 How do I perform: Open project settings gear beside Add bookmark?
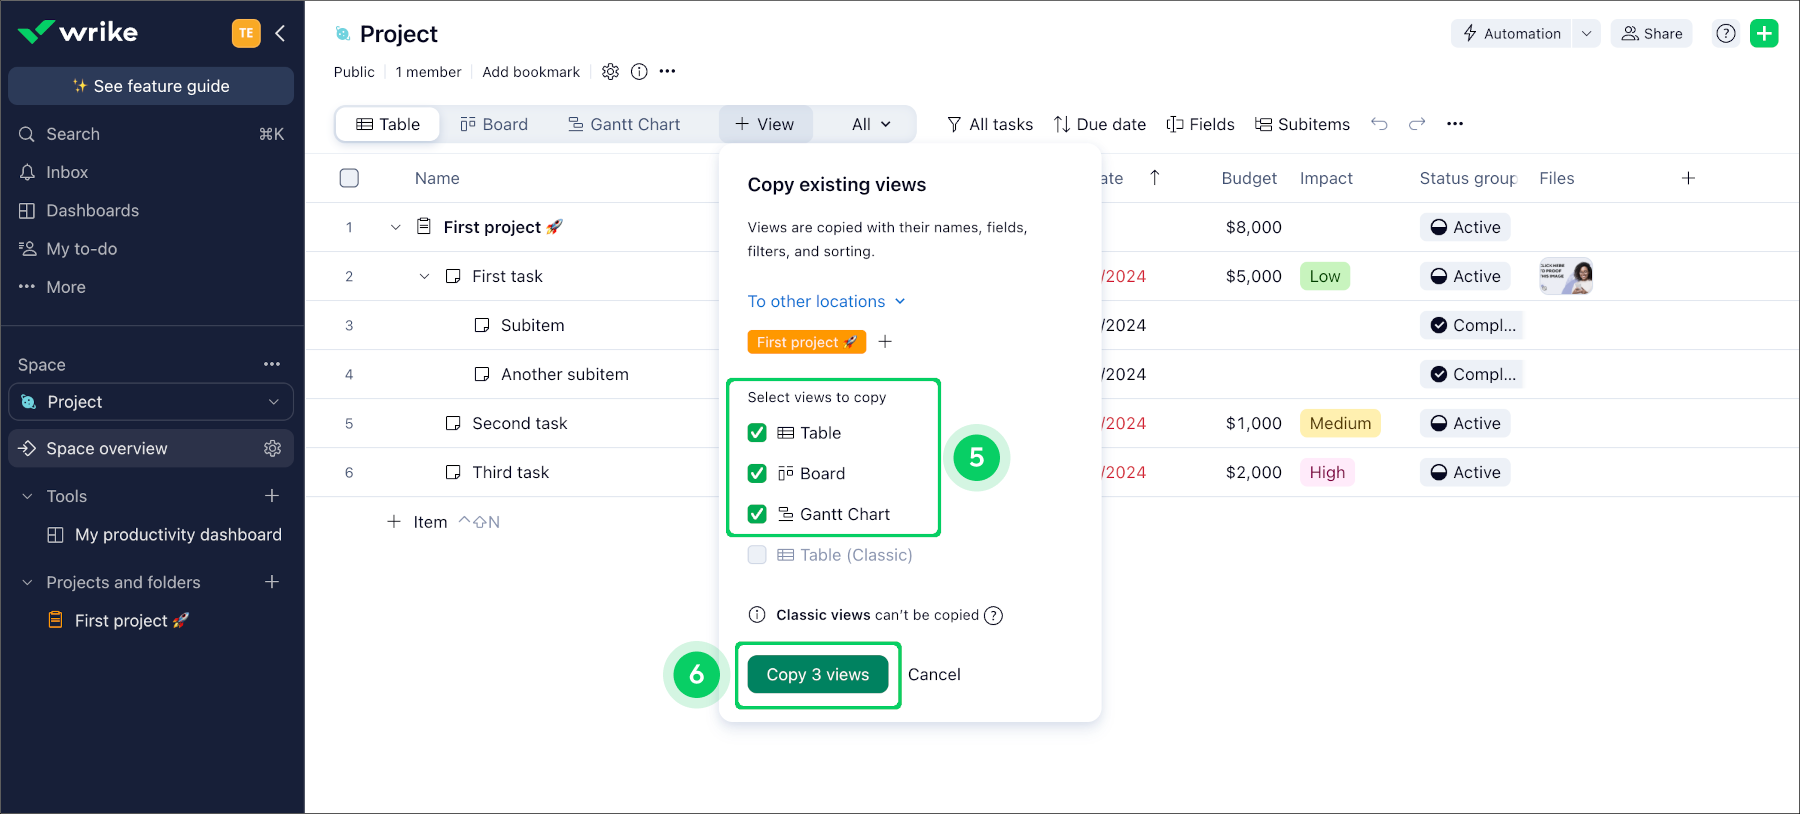click(x=610, y=72)
